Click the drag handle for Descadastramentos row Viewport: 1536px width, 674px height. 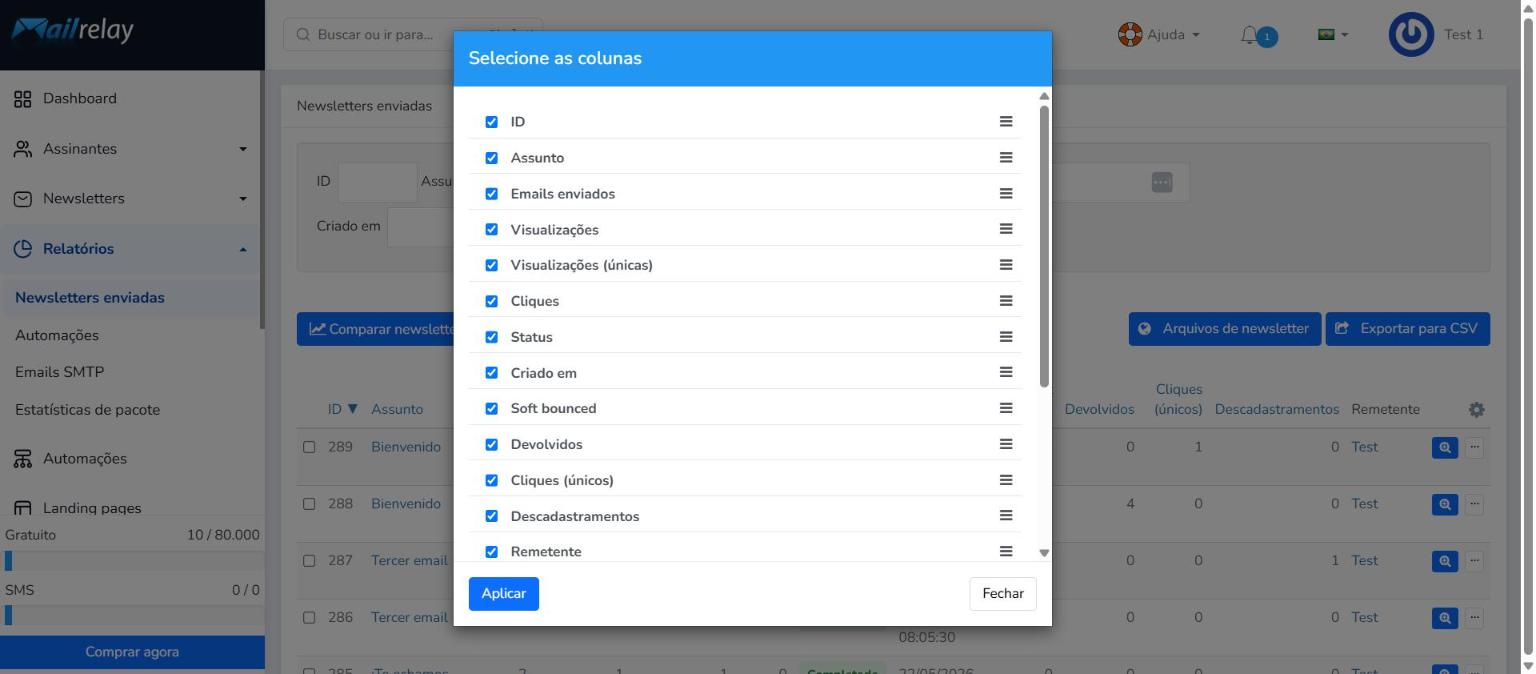[x=1006, y=516]
